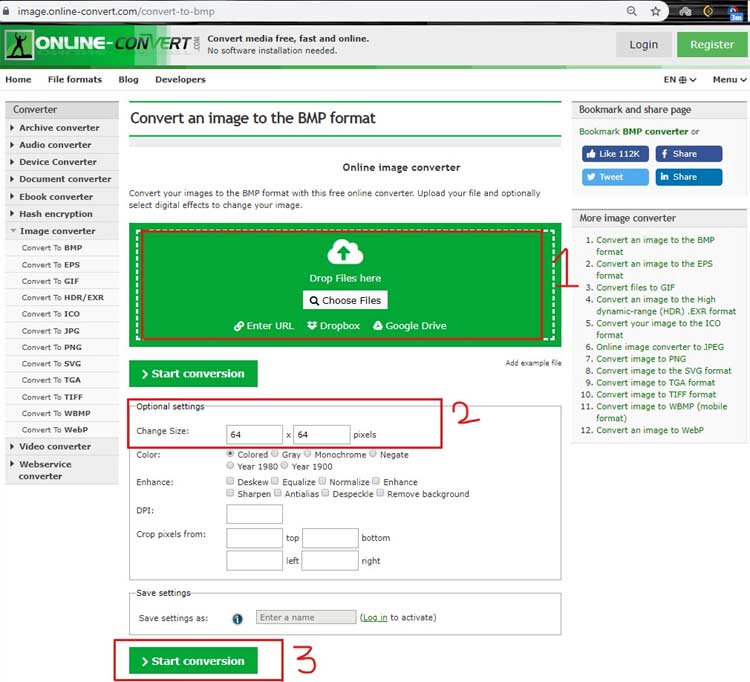
Task: Select the Monochrome color option
Action: coord(311,454)
